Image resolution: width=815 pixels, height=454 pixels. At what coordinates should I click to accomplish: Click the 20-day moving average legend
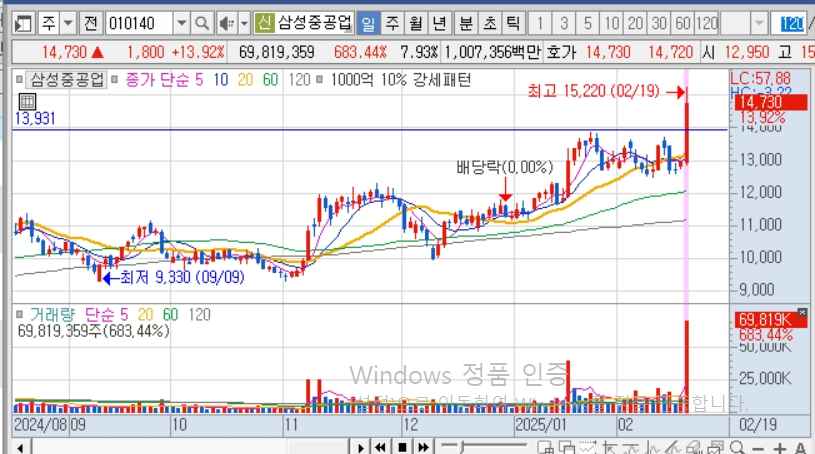(245, 80)
